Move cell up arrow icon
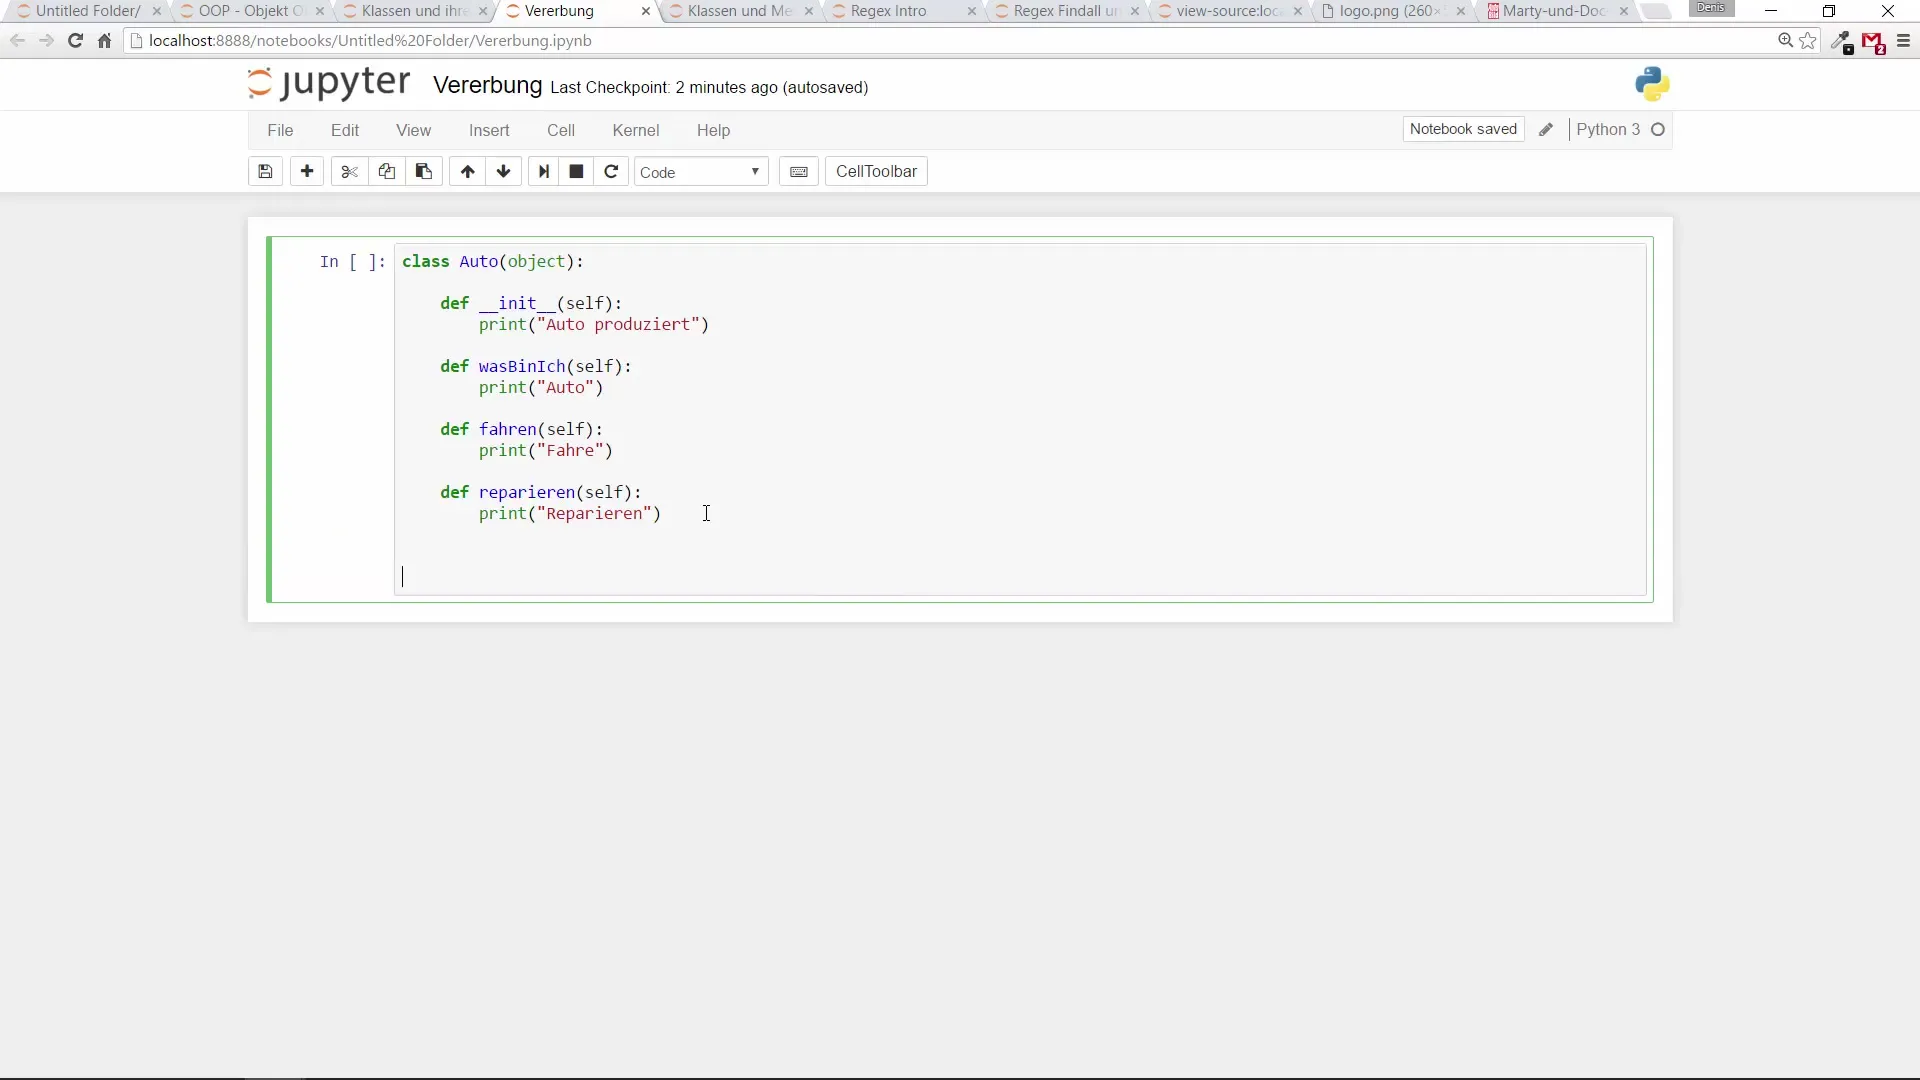Image resolution: width=1920 pixels, height=1080 pixels. (467, 172)
